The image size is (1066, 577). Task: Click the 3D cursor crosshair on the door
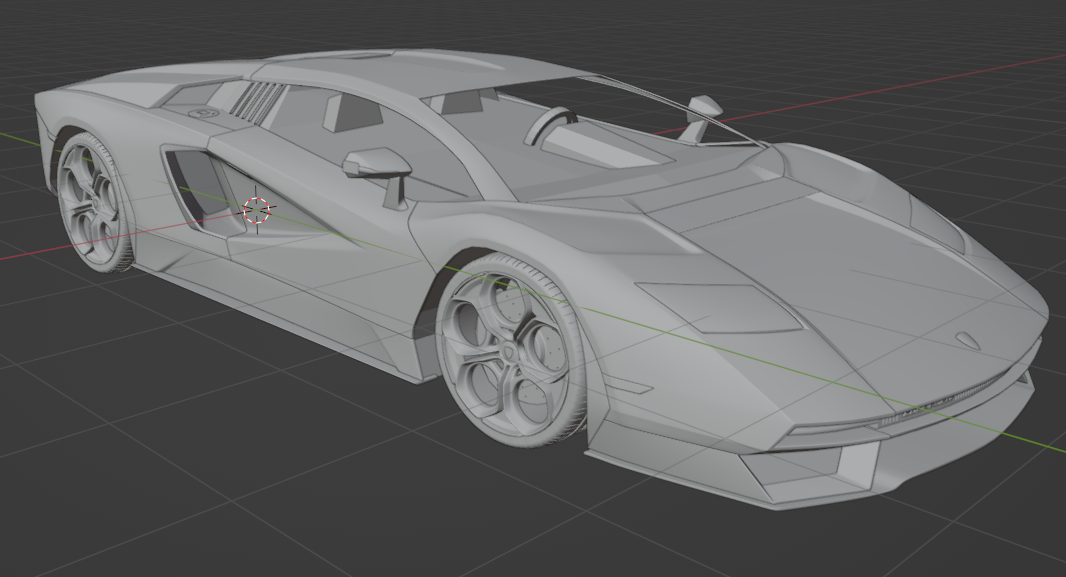(x=257, y=210)
